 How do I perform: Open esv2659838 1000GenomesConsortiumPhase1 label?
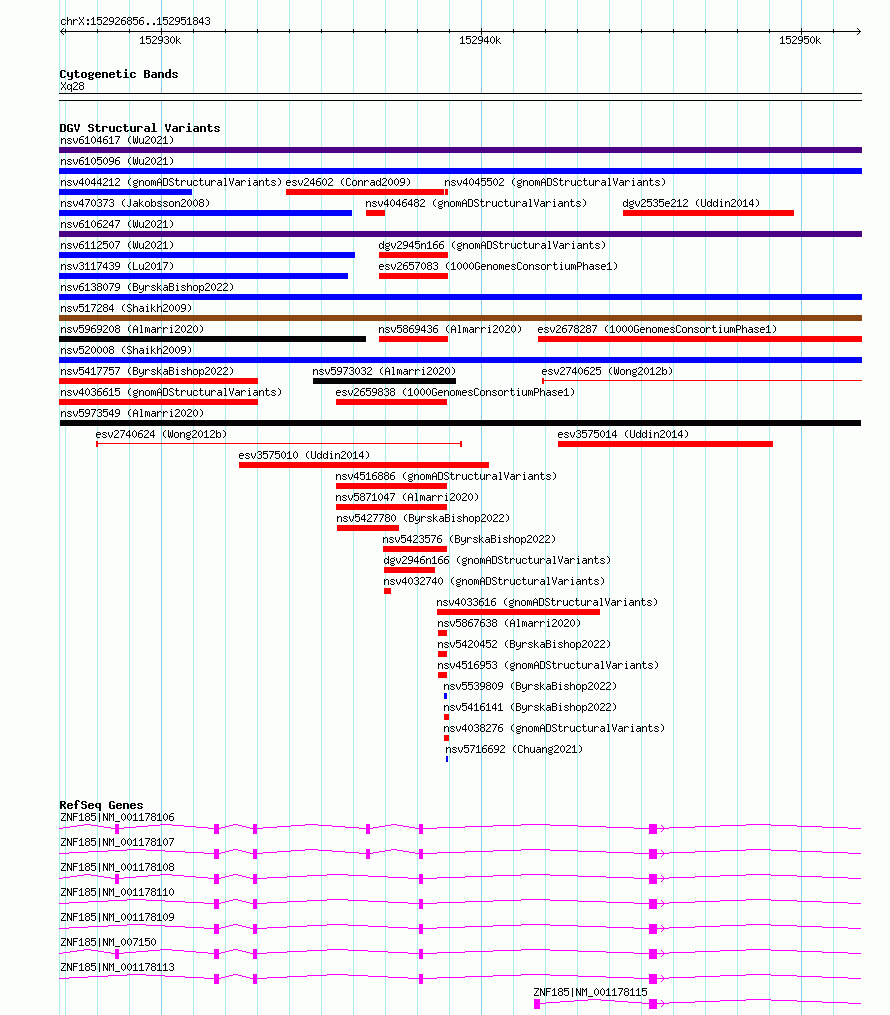click(455, 392)
